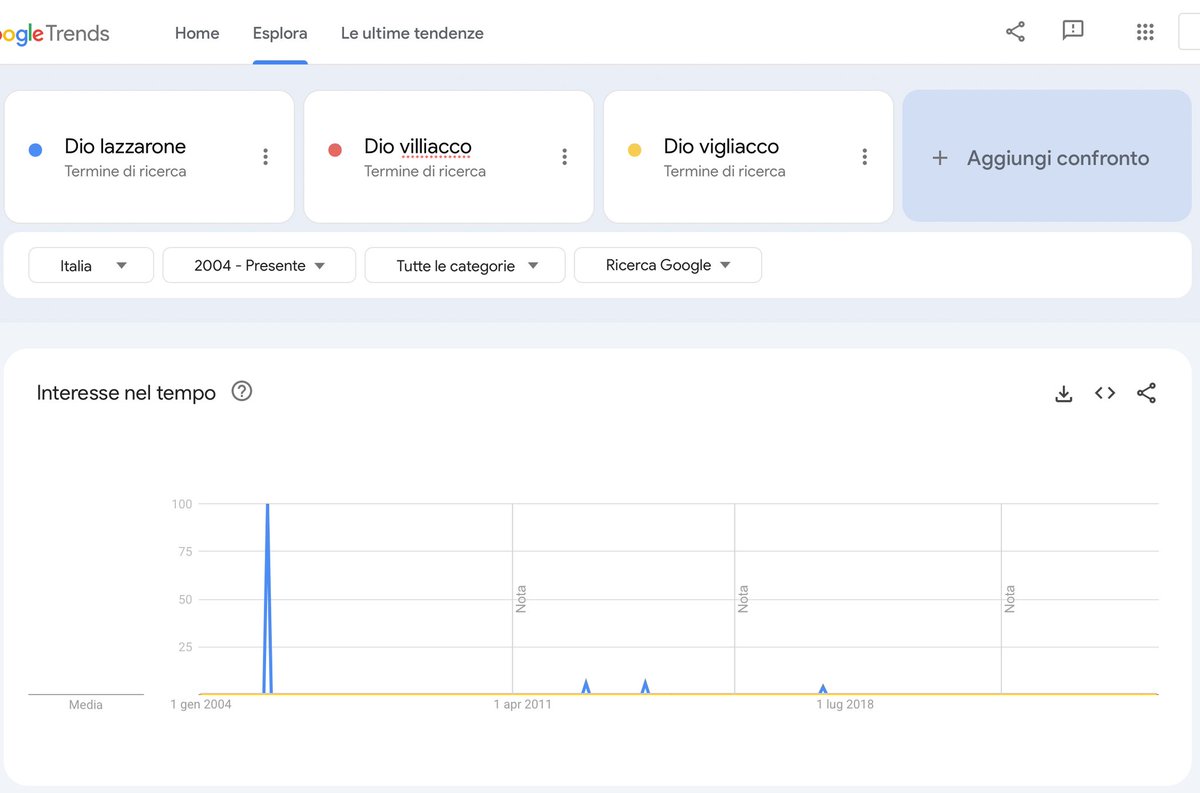This screenshot has height=793, width=1200.
Task: Open the Google apps grid
Action: click(x=1145, y=32)
